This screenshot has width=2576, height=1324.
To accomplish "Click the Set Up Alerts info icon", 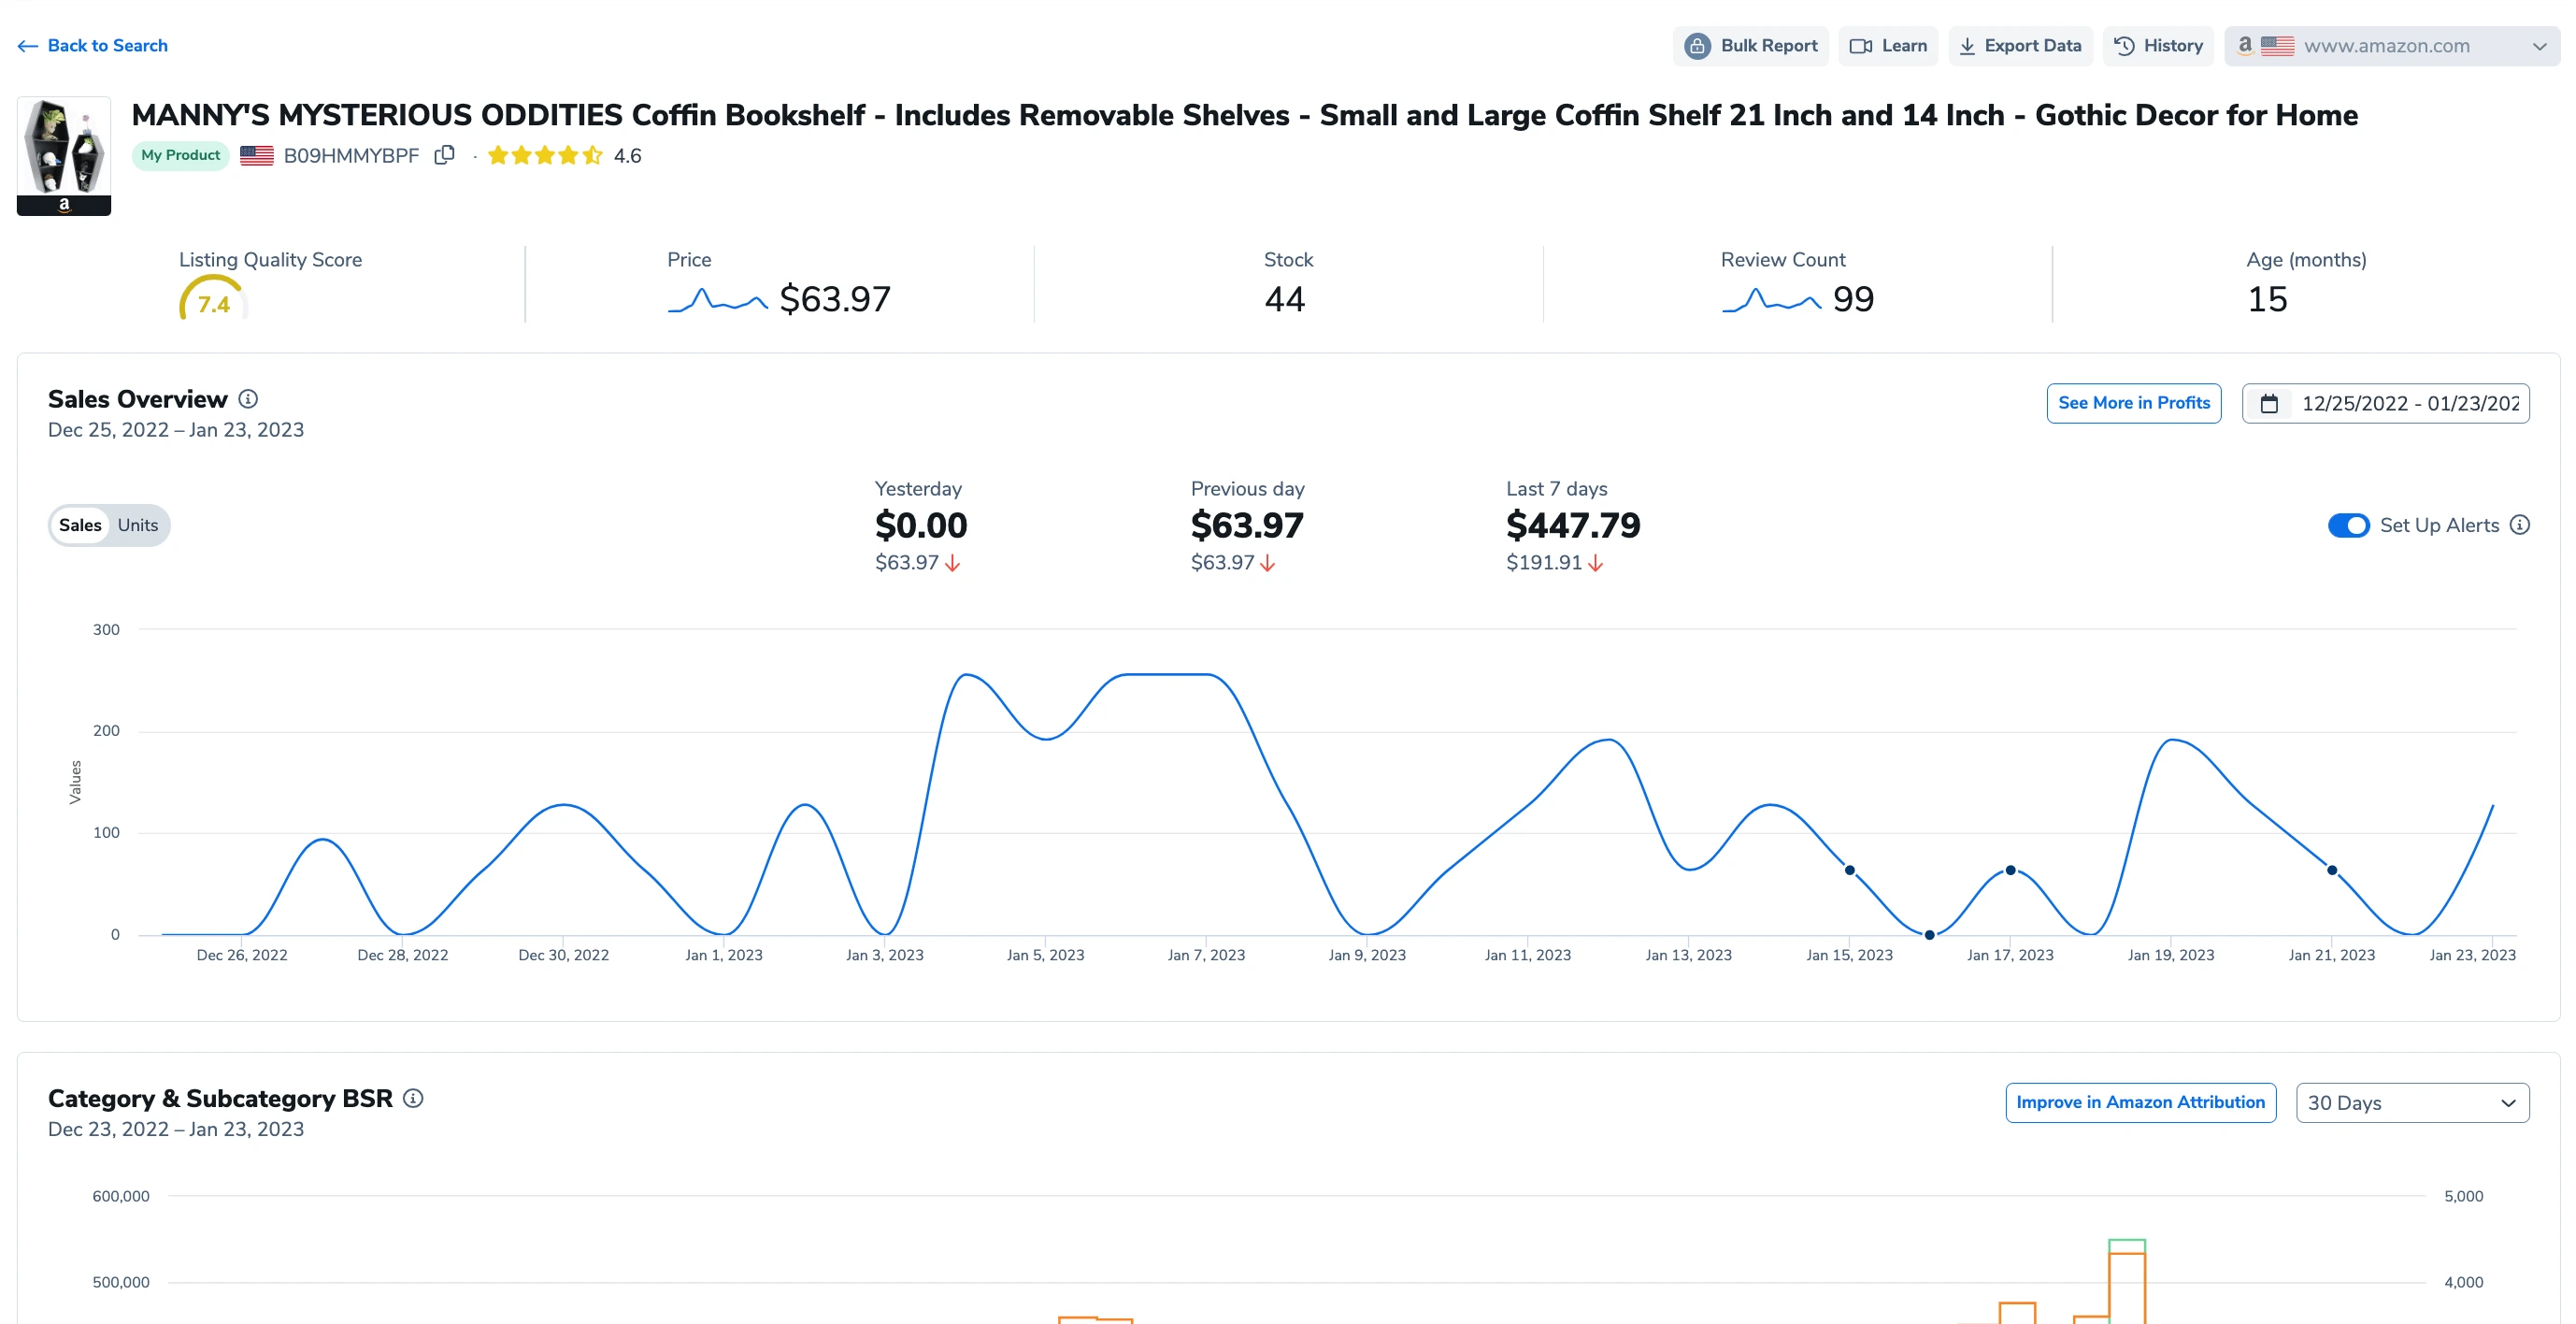I will (x=2520, y=525).
